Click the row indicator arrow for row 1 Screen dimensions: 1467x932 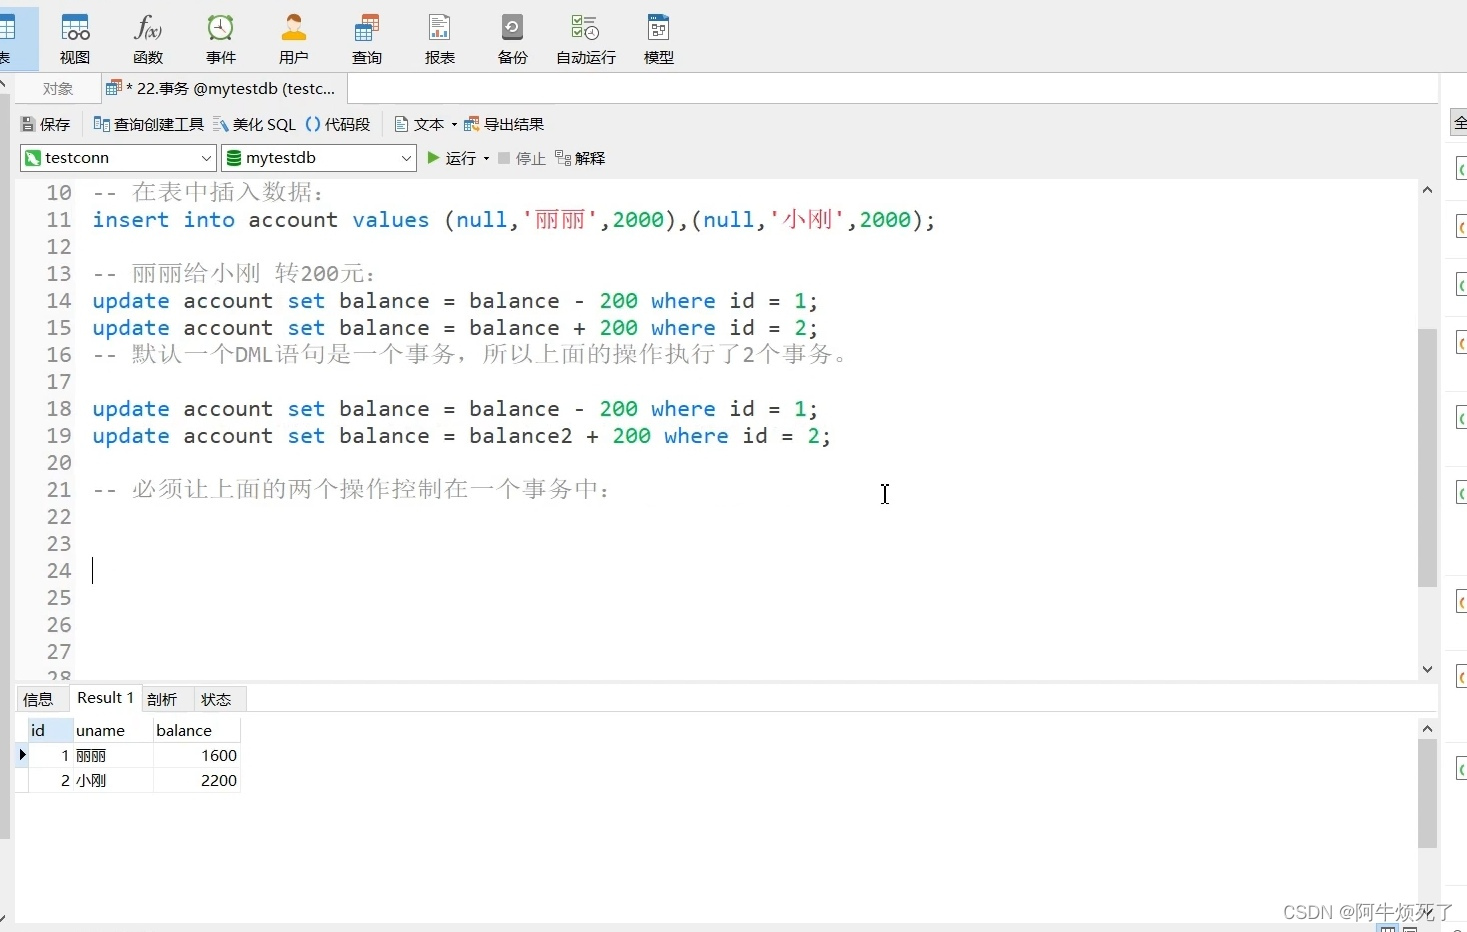[x=22, y=755]
